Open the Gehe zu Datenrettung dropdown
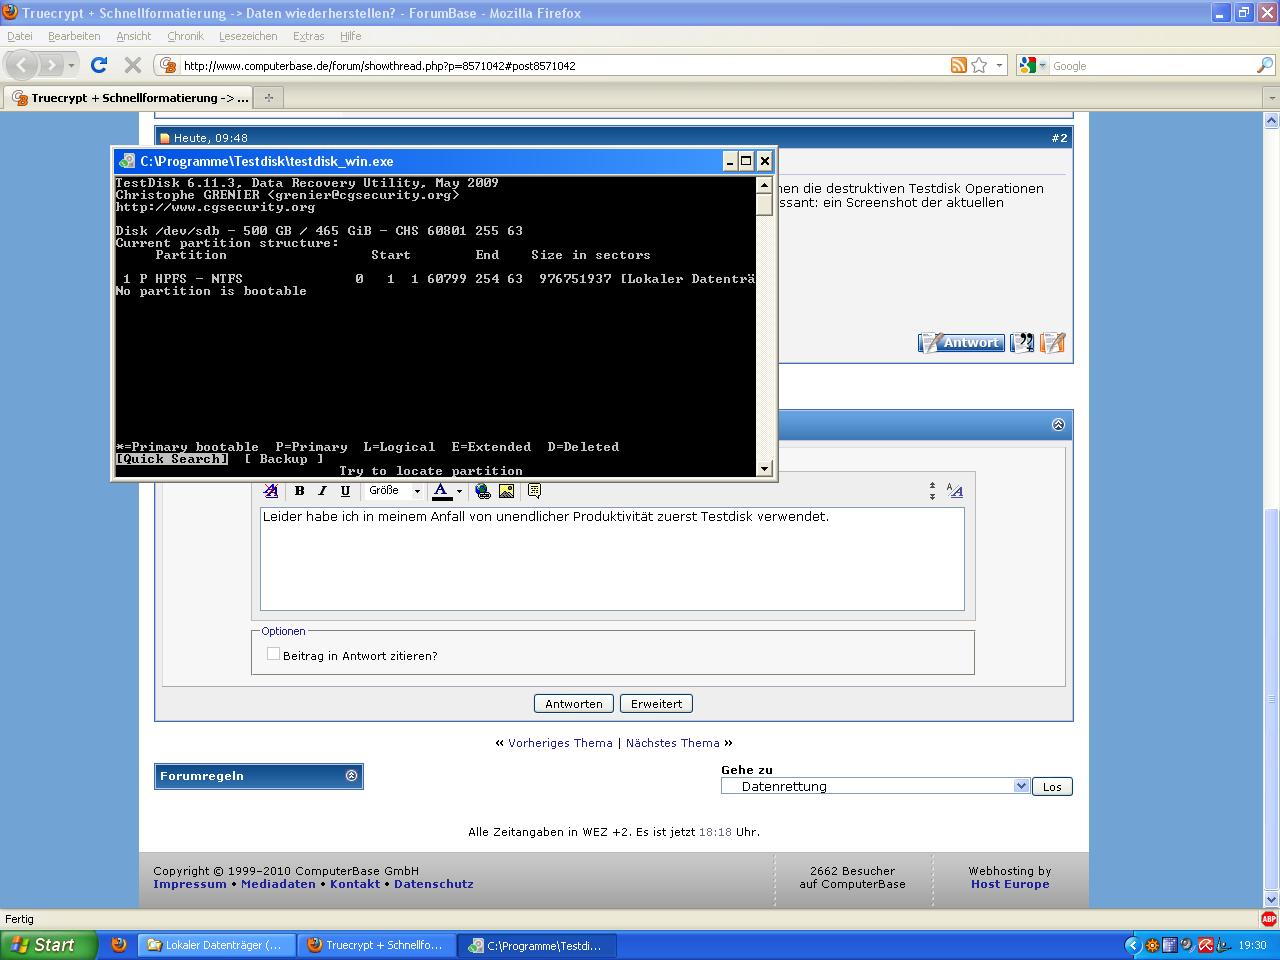The width and height of the screenshot is (1280, 960). pos(875,786)
